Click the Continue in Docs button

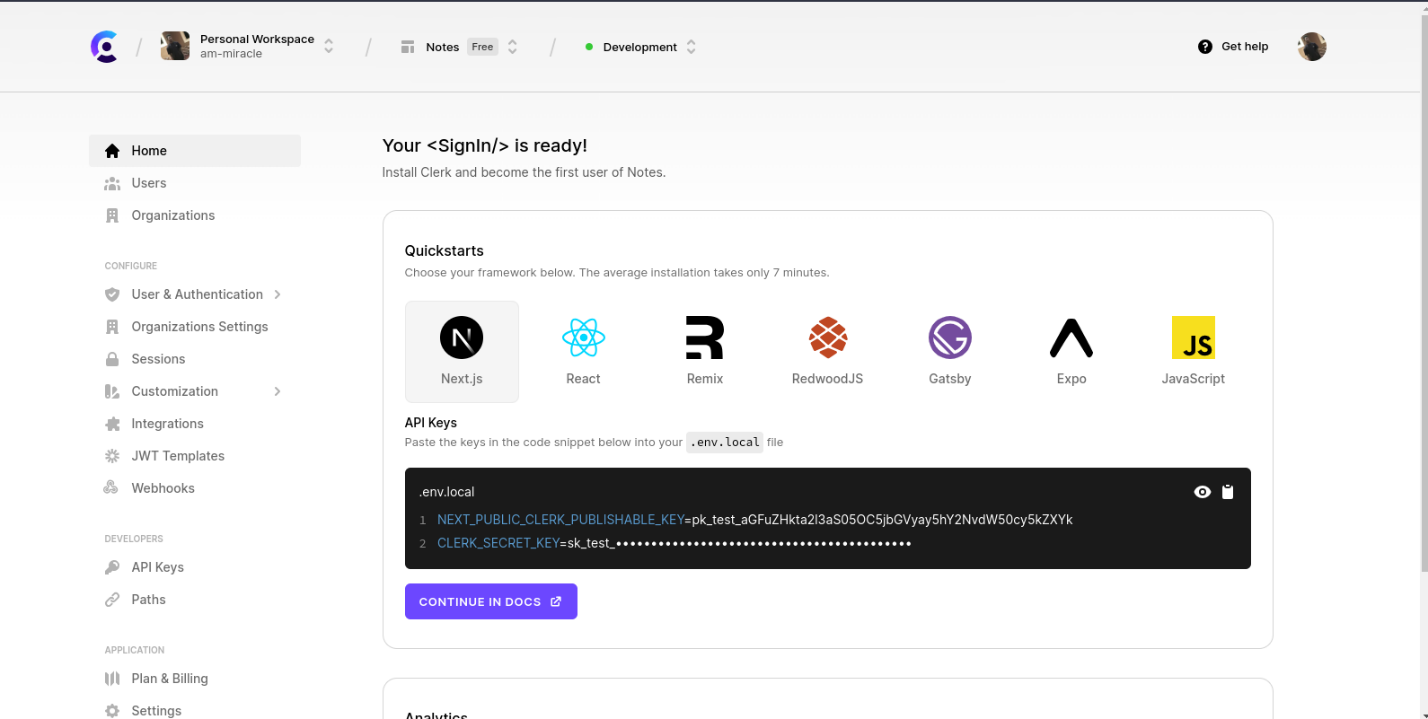coord(490,602)
